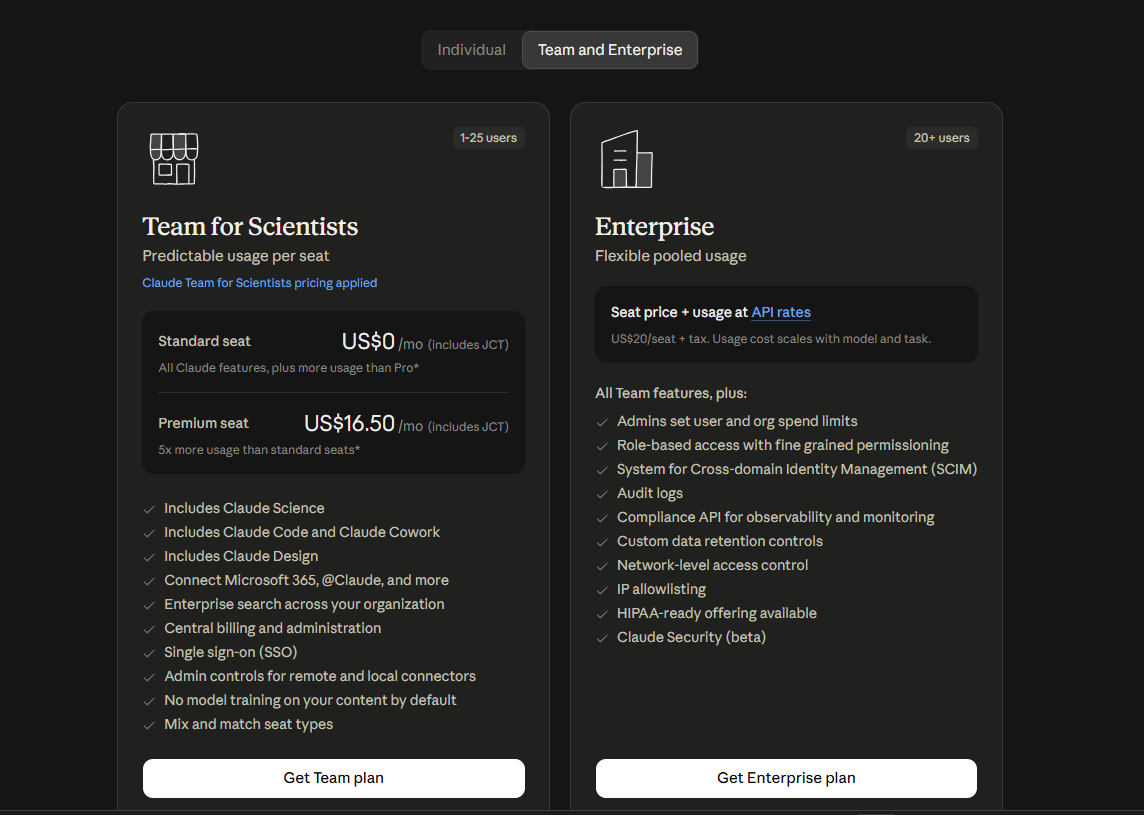1144x815 pixels.
Task: Click checkmark beside Compliance API feature
Action: 603,519
